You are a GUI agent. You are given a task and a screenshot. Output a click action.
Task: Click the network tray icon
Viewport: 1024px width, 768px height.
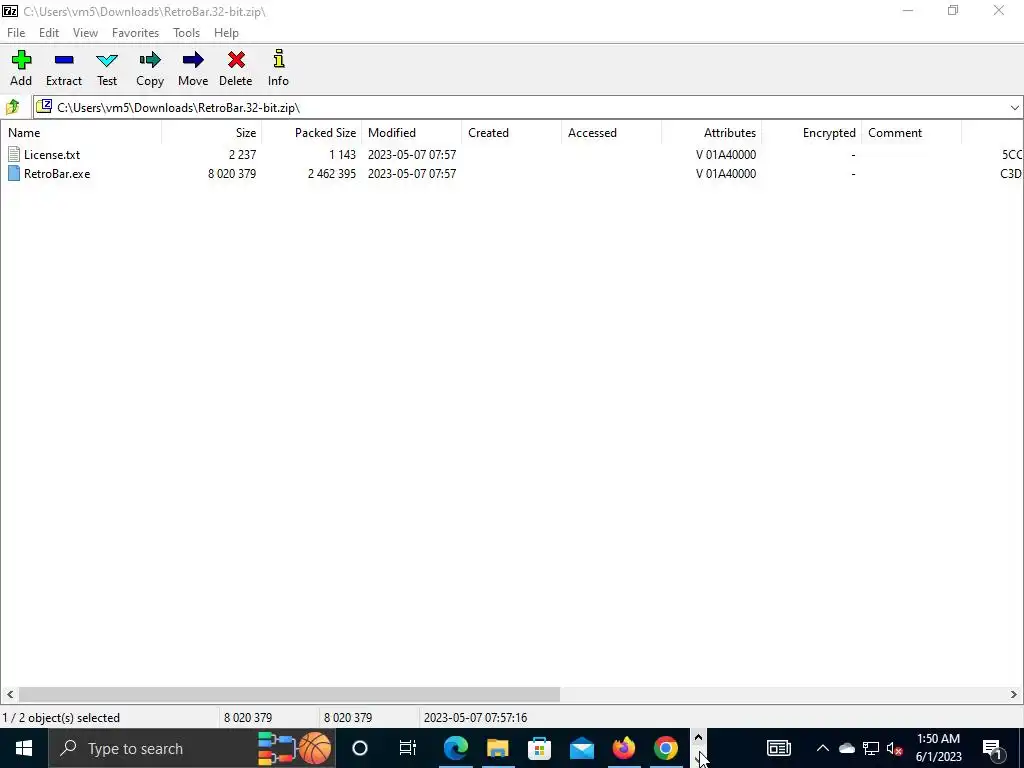point(871,748)
